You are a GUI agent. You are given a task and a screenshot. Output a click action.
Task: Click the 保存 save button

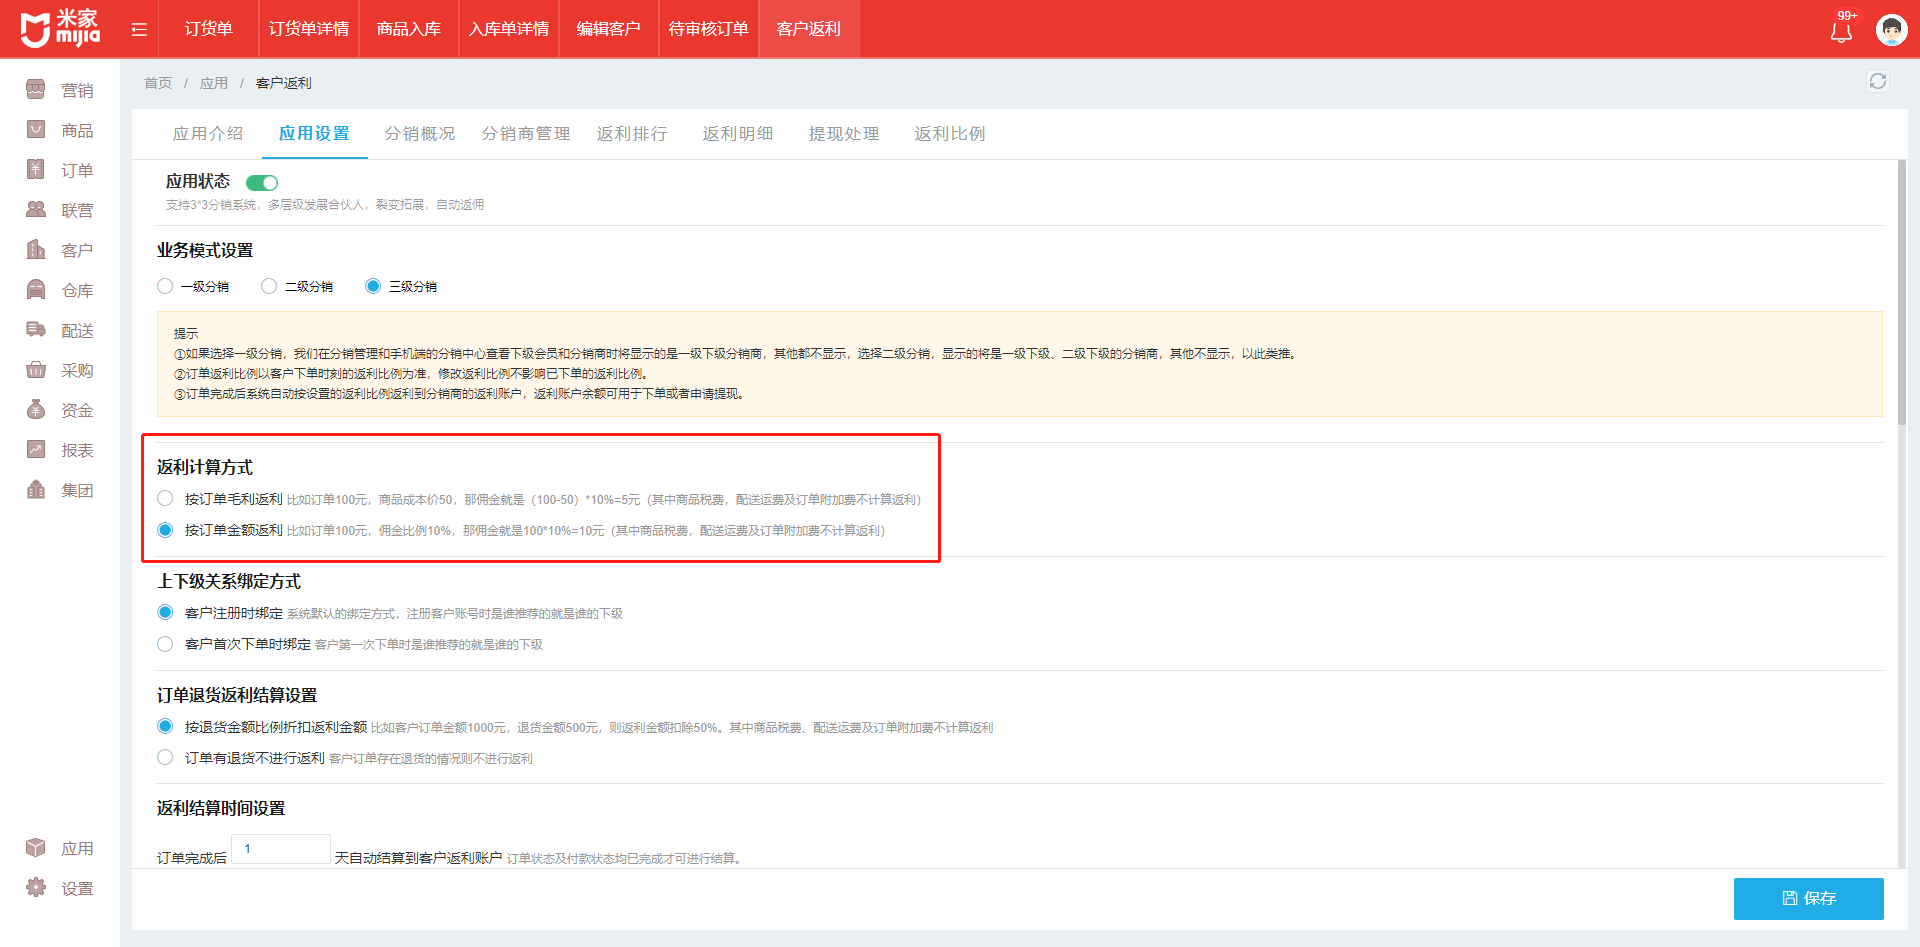pos(1808,898)
